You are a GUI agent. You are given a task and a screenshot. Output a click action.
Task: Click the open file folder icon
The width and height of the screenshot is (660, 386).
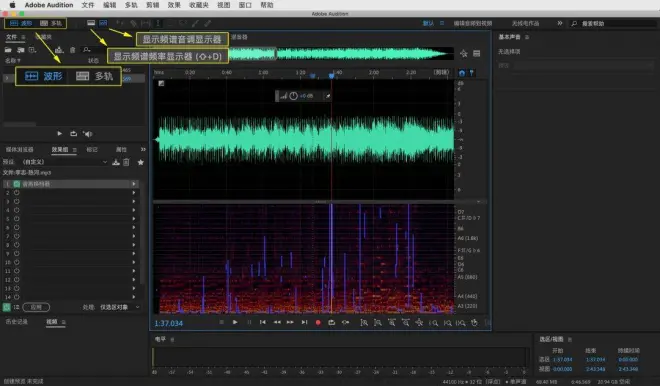point(8,50)
